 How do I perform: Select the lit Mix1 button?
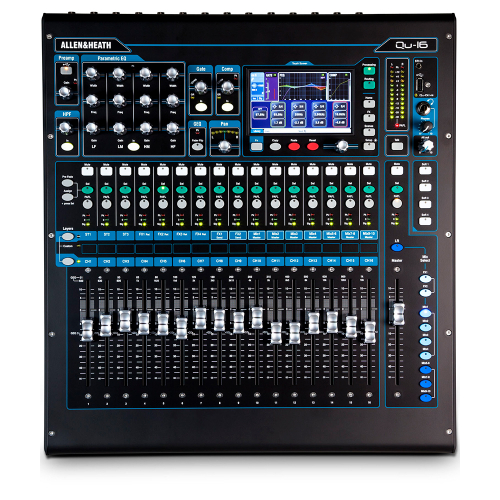[425, 313]
